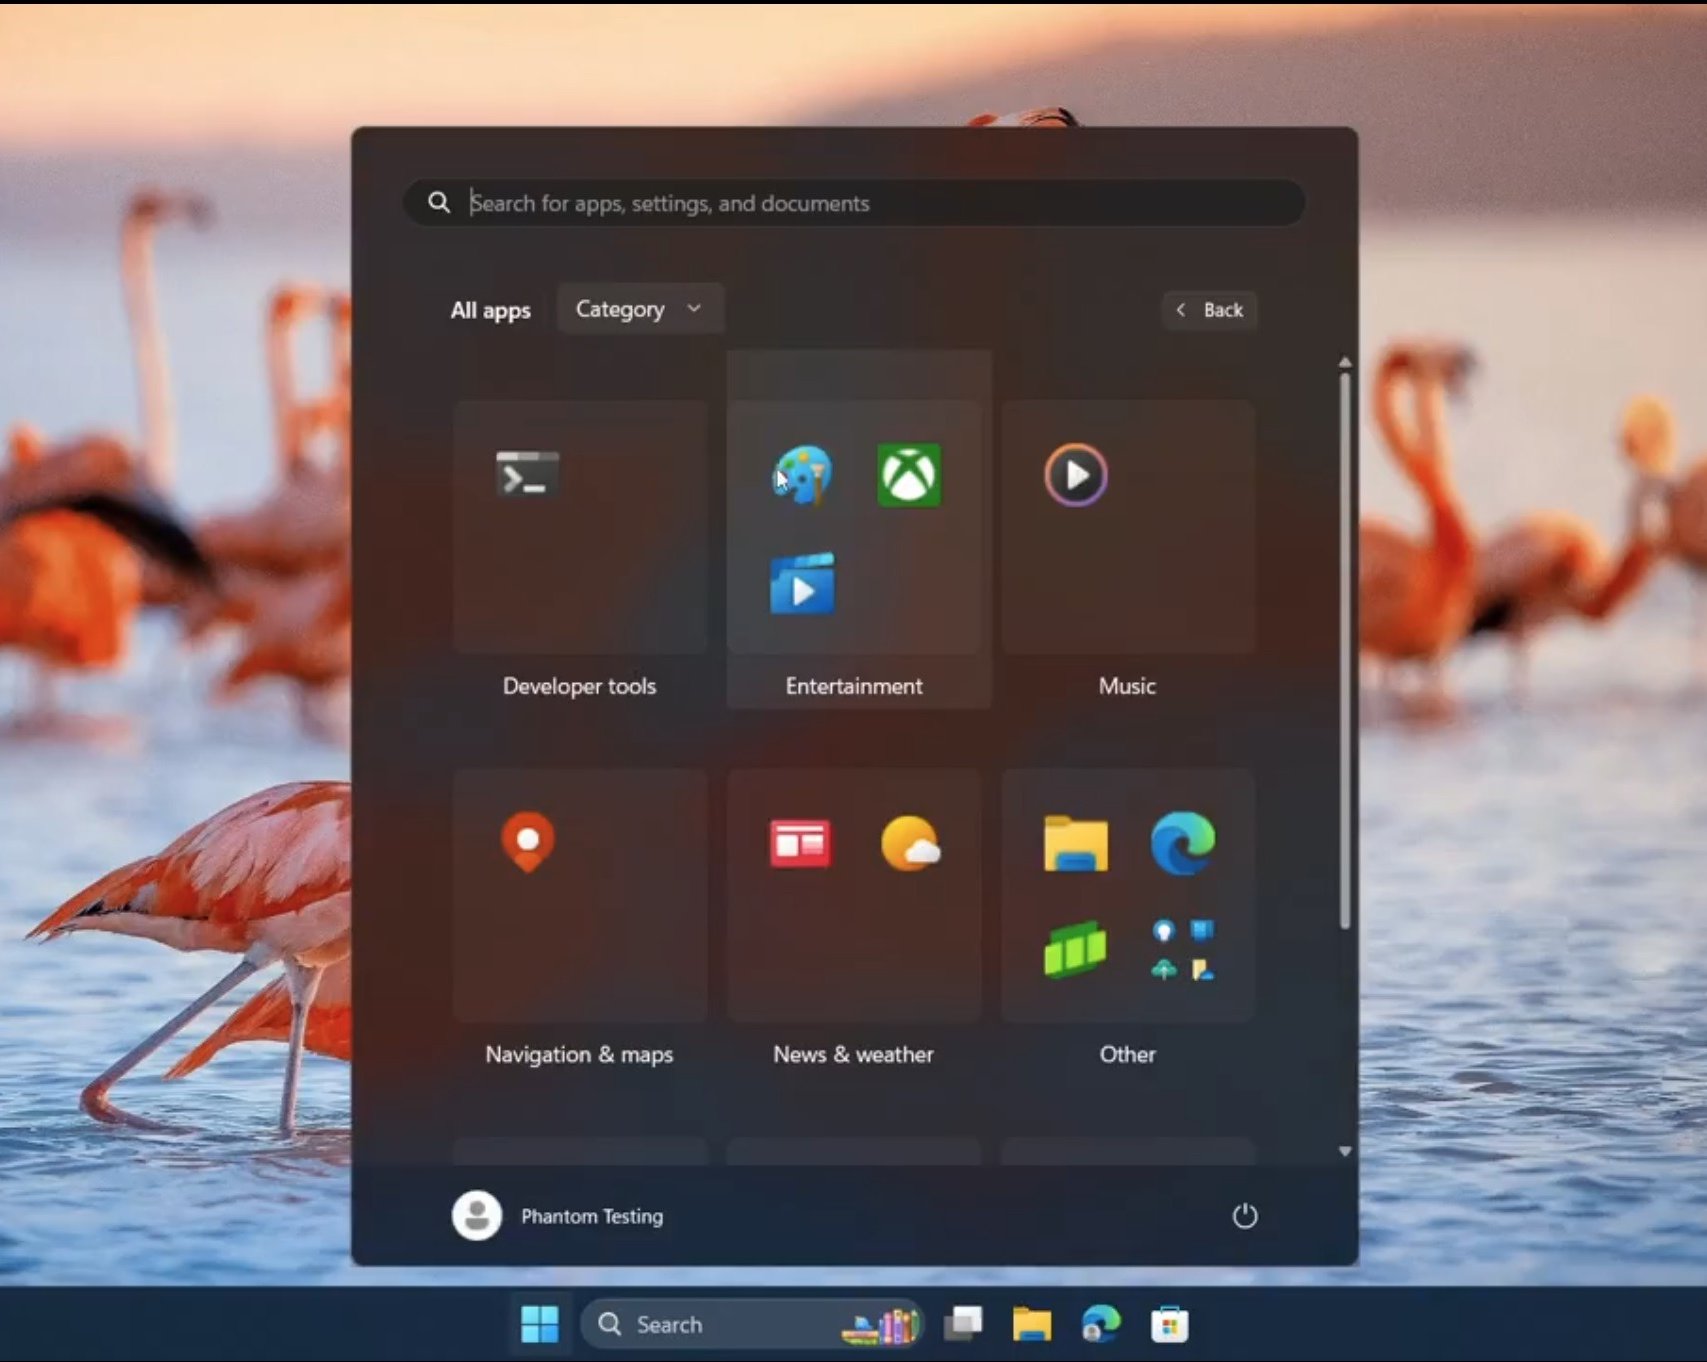Image resolution: width=1707 pixels, height=1362 pixels.
Task: Open the green Xbox Game Bar icon
Action: (x=1076, y=948)
